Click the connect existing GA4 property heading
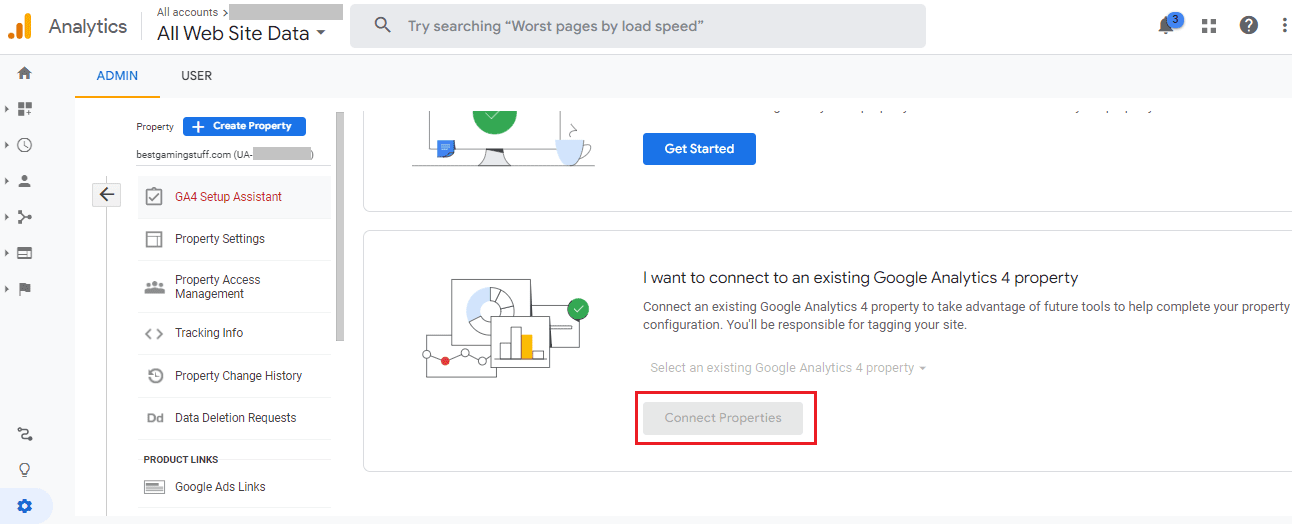This screenshot has height=524, width=1292. click(860, 277)
